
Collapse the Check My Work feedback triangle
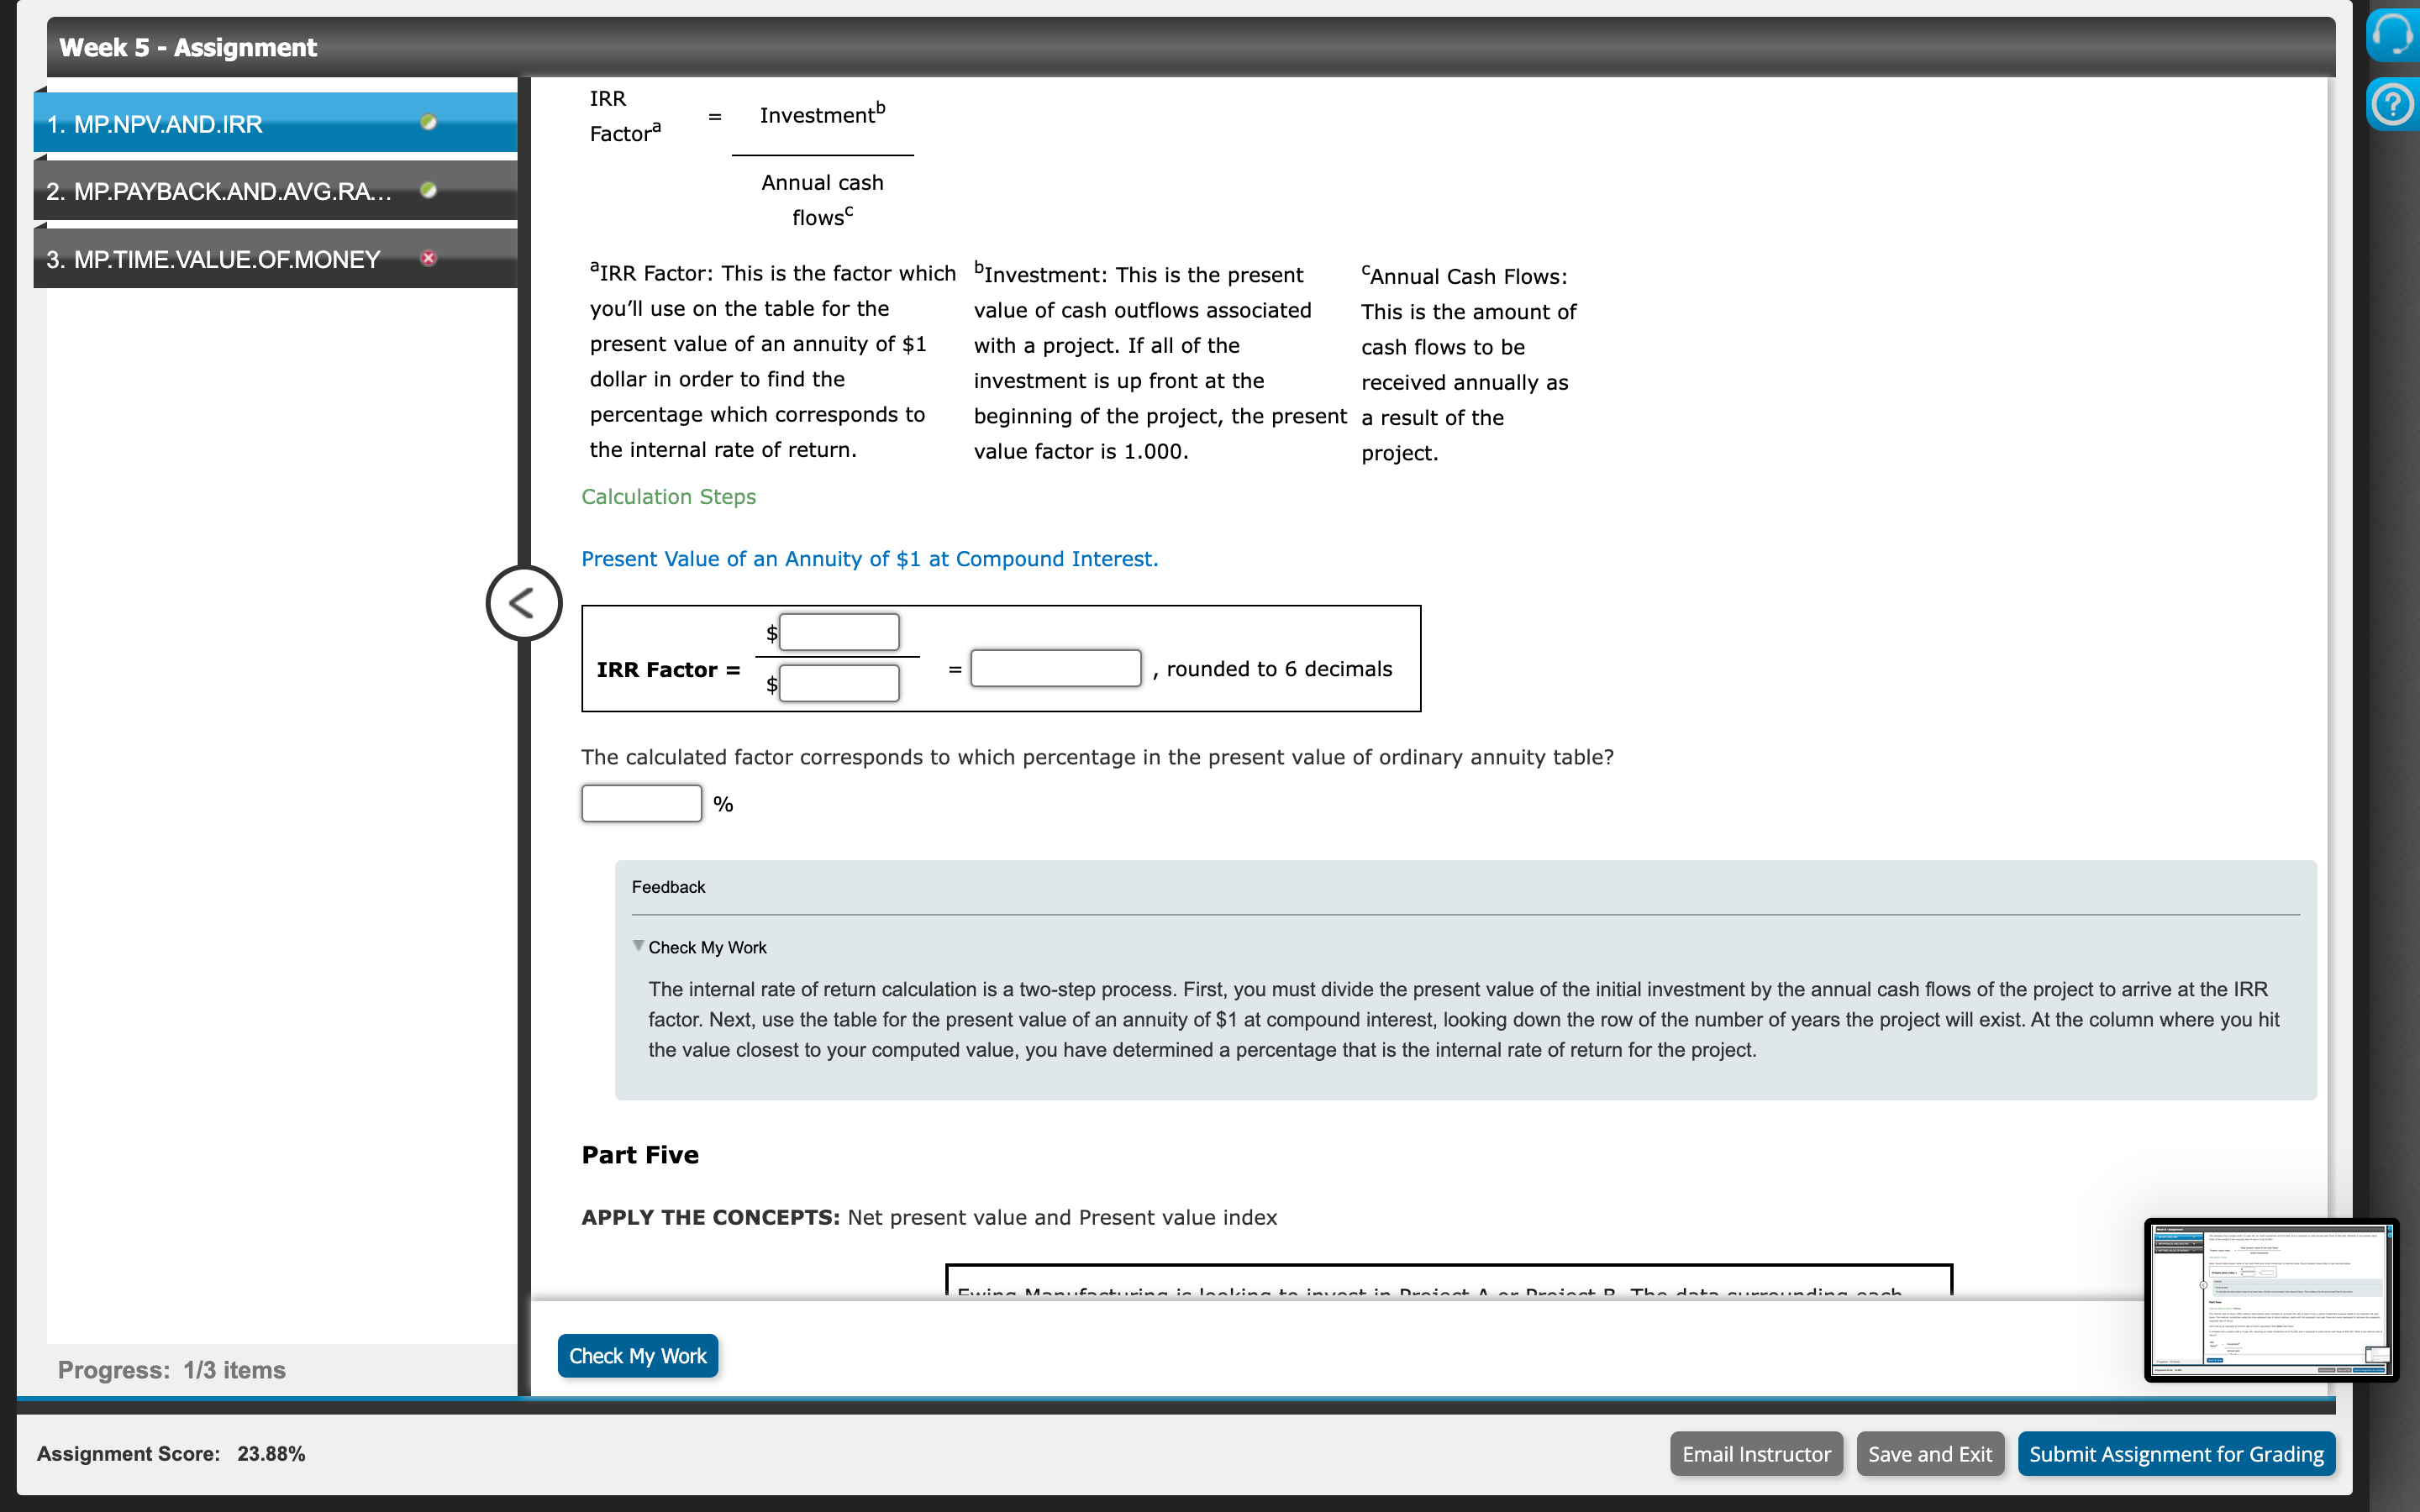coord(638,945)
